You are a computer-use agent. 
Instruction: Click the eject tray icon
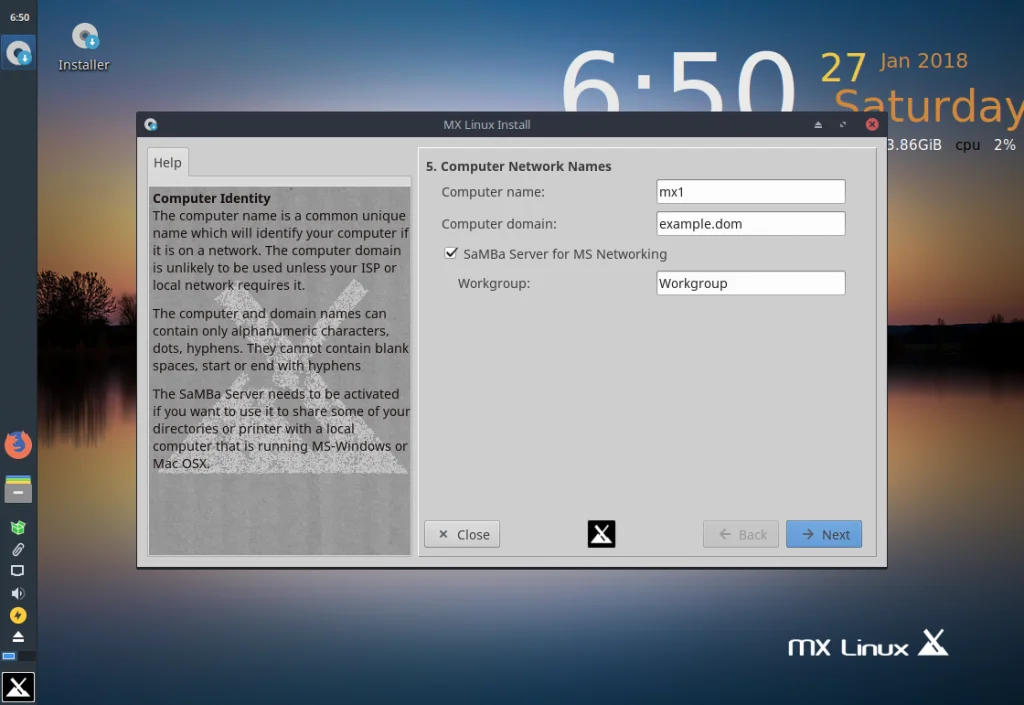18,637
